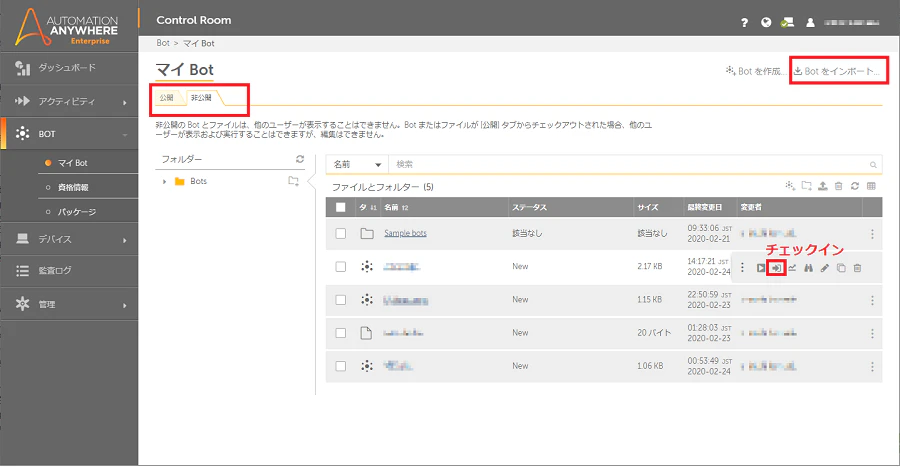This screenshot has height=467, width=900.
Task: Refresh the フォルダー folder tree
Action: coord(300,159)
